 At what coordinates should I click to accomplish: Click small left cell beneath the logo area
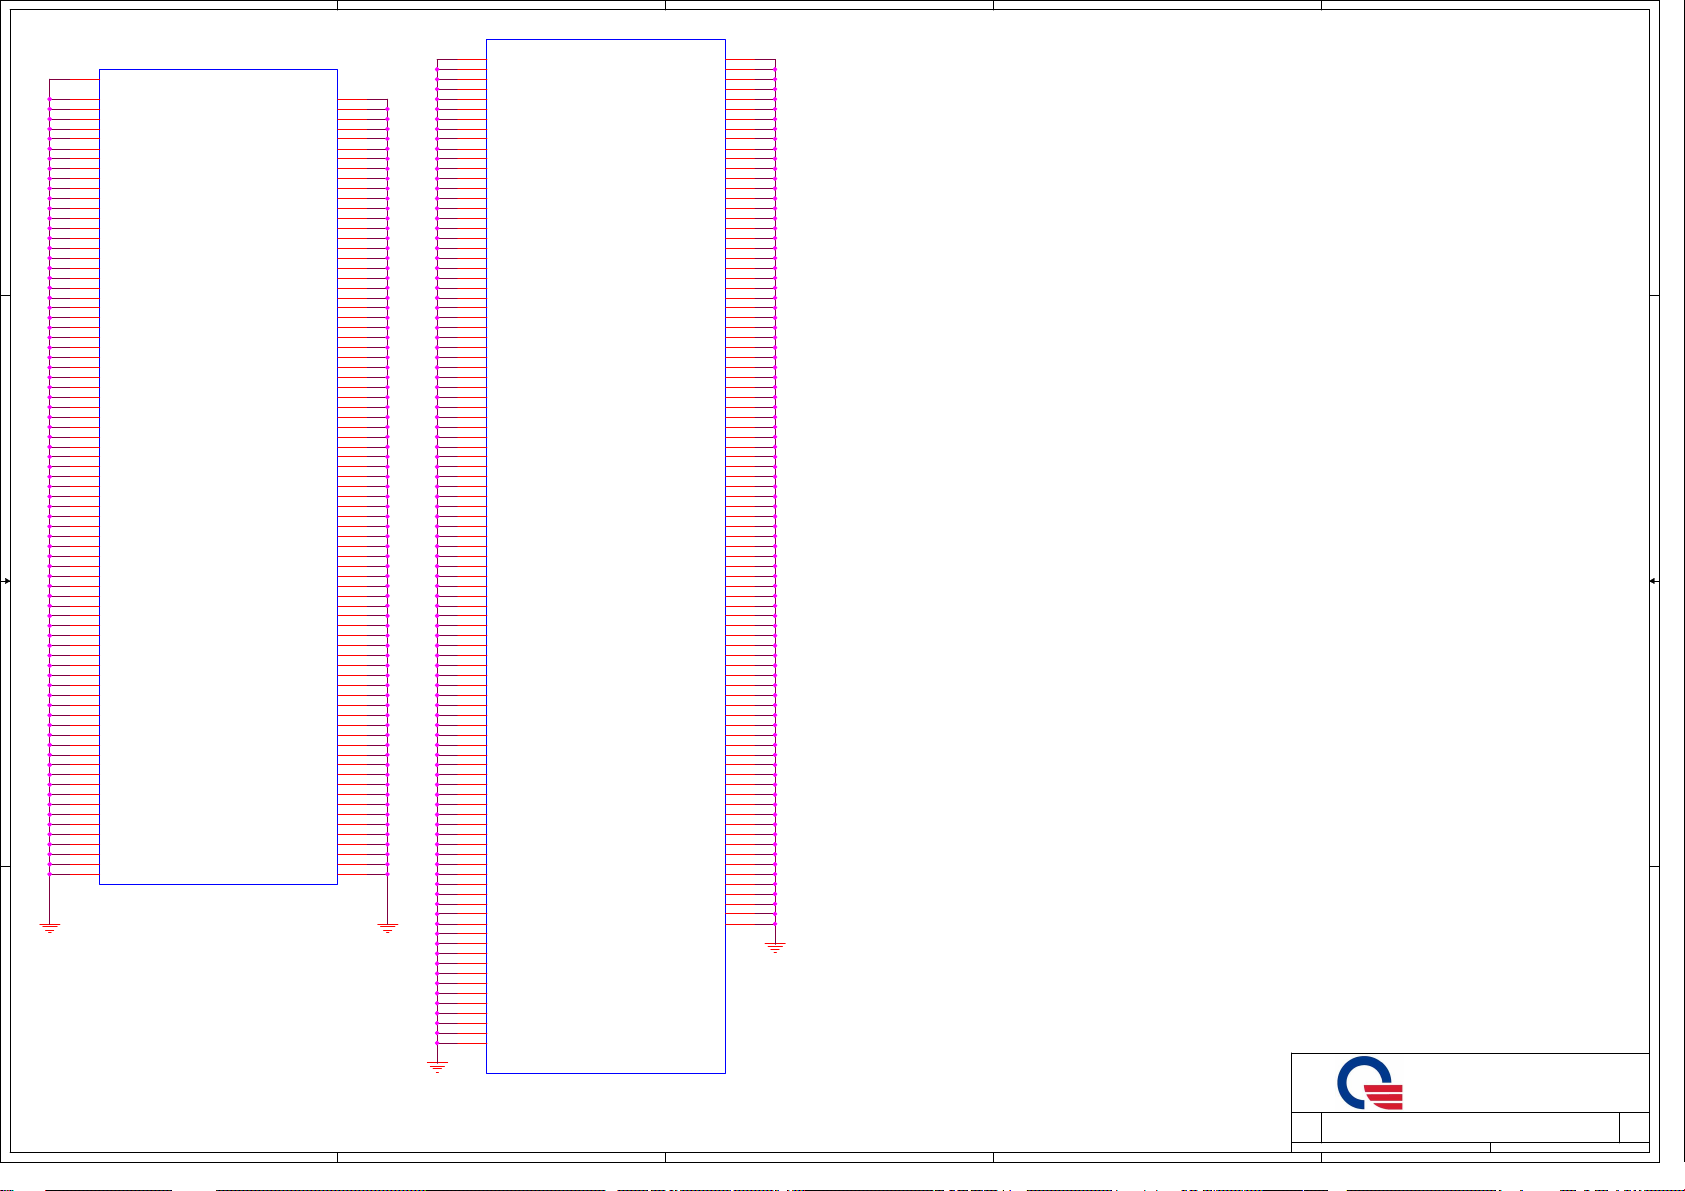click(1306, 1127)
